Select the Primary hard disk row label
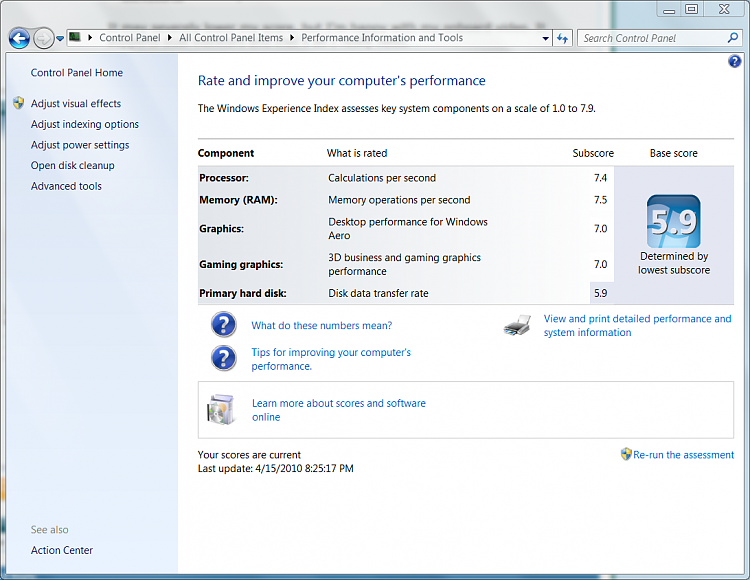750x580 pixels. [243, 293]
